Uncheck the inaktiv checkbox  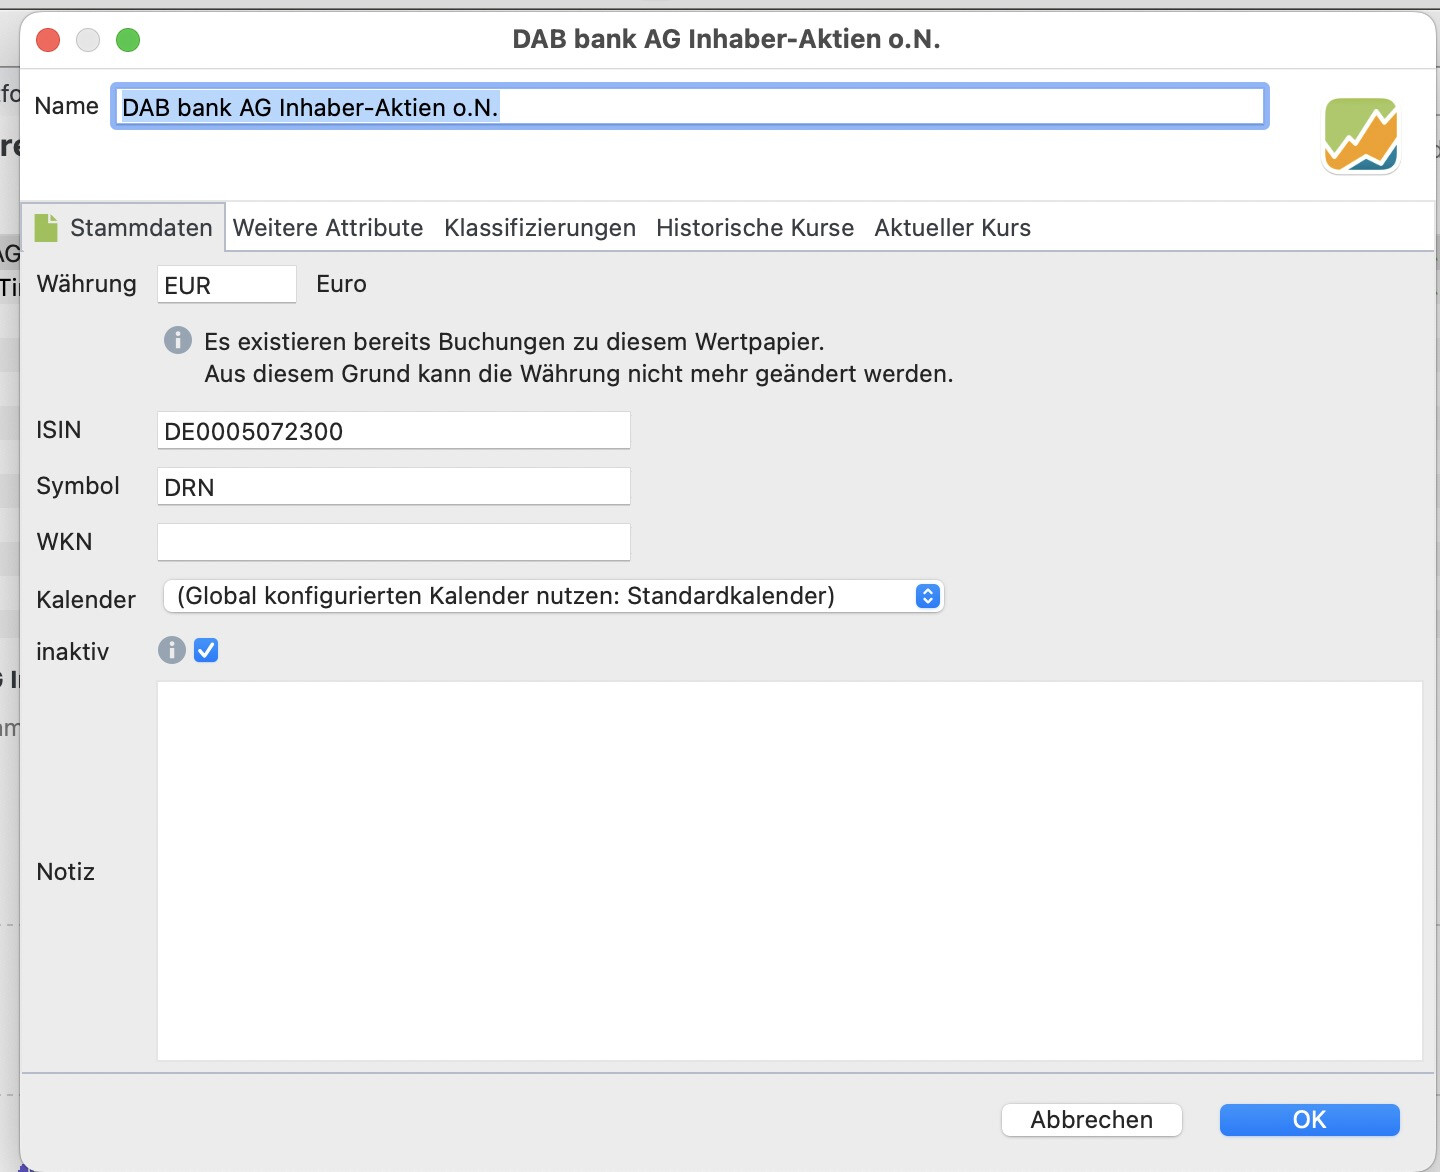[x=206, y=650]
